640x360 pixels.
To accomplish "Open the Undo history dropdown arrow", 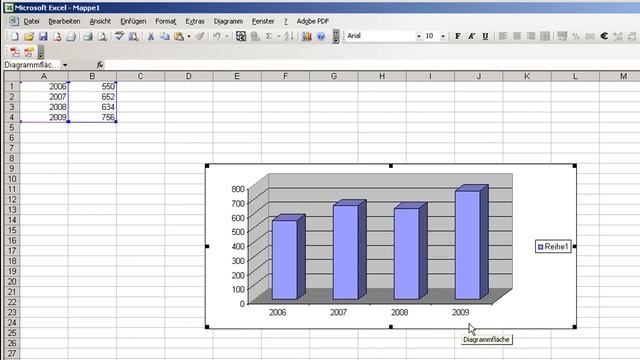I will point(227,36).
